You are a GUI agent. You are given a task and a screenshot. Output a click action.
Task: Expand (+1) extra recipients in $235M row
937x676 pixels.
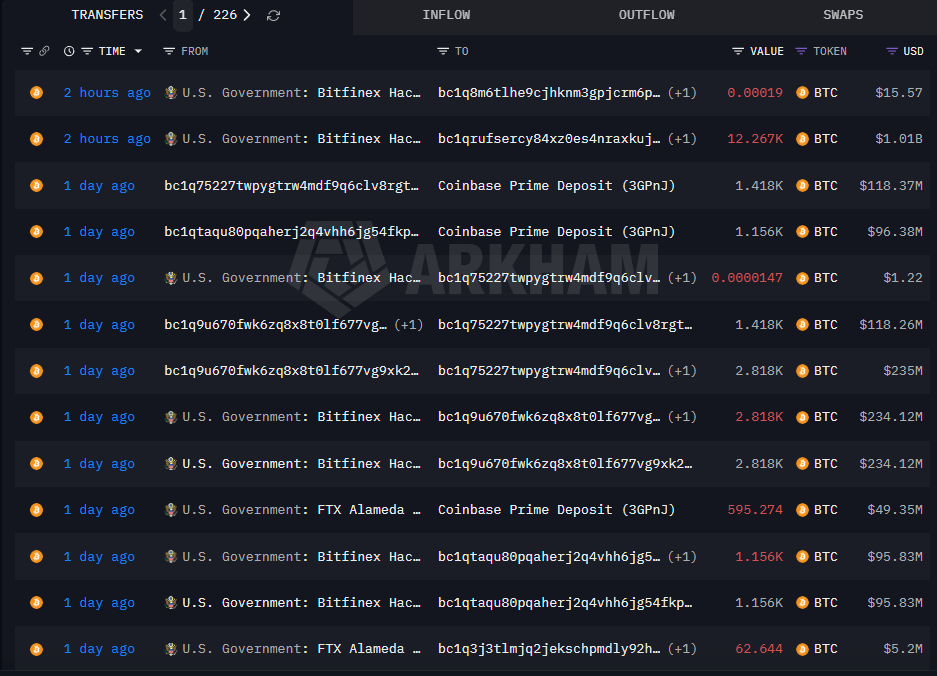682,371
